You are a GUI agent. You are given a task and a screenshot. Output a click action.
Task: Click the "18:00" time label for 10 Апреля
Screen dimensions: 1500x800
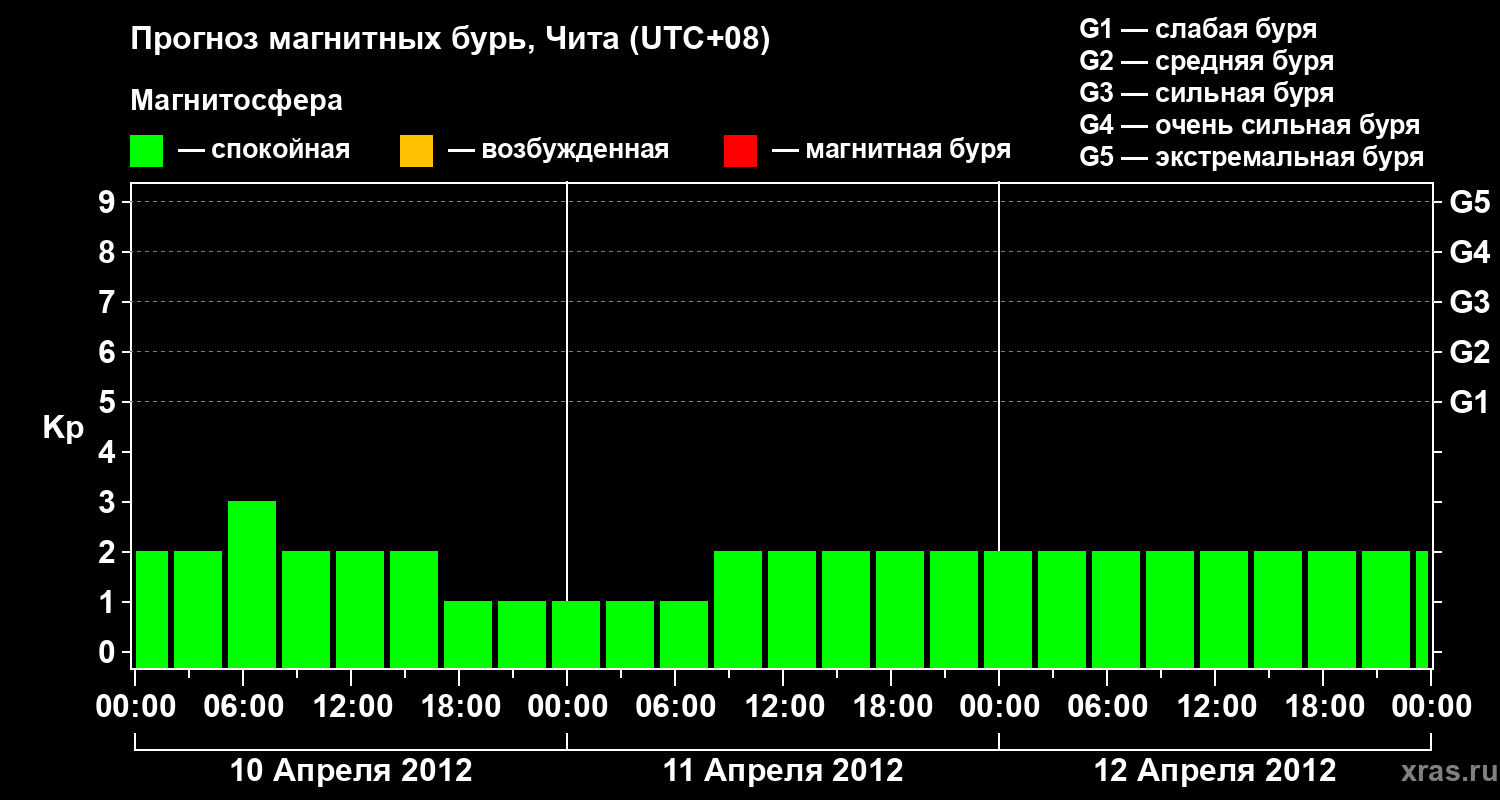click(x=459, y=706)
